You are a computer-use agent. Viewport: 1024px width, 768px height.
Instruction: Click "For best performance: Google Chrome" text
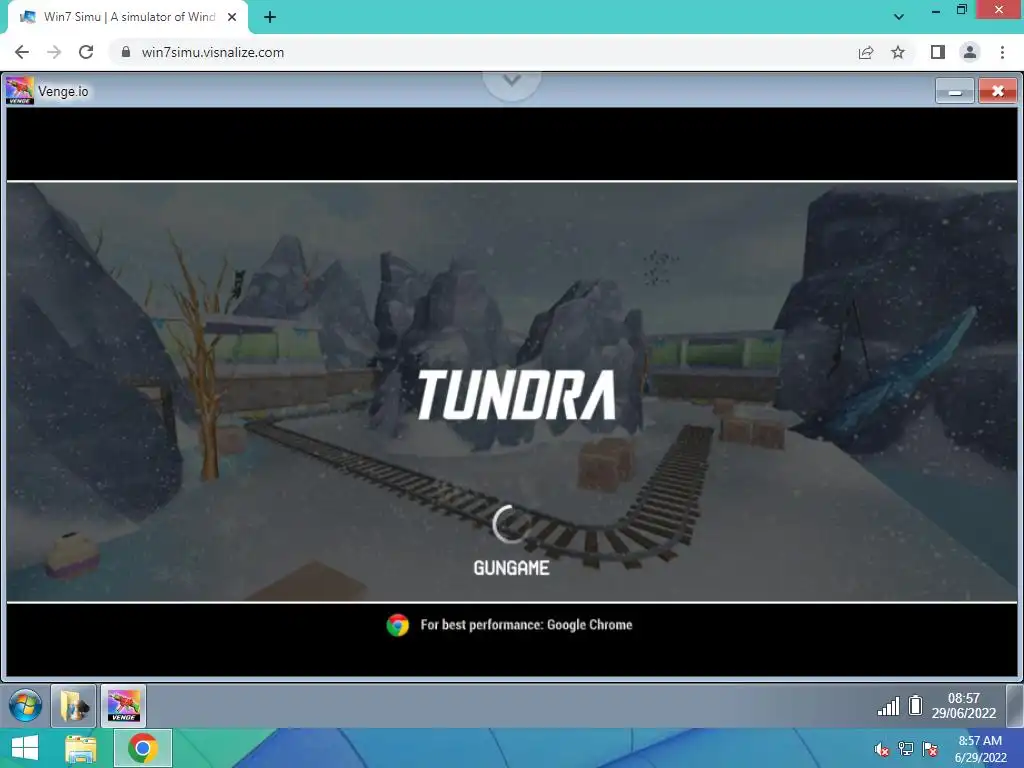526,625
